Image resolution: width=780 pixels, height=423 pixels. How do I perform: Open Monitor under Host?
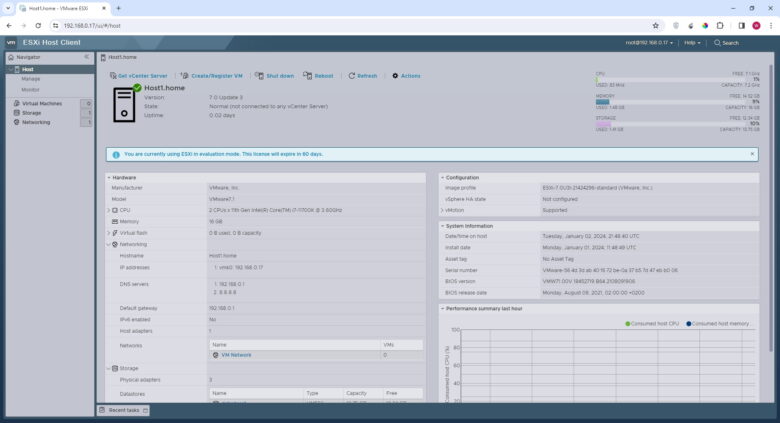[30, 90]
